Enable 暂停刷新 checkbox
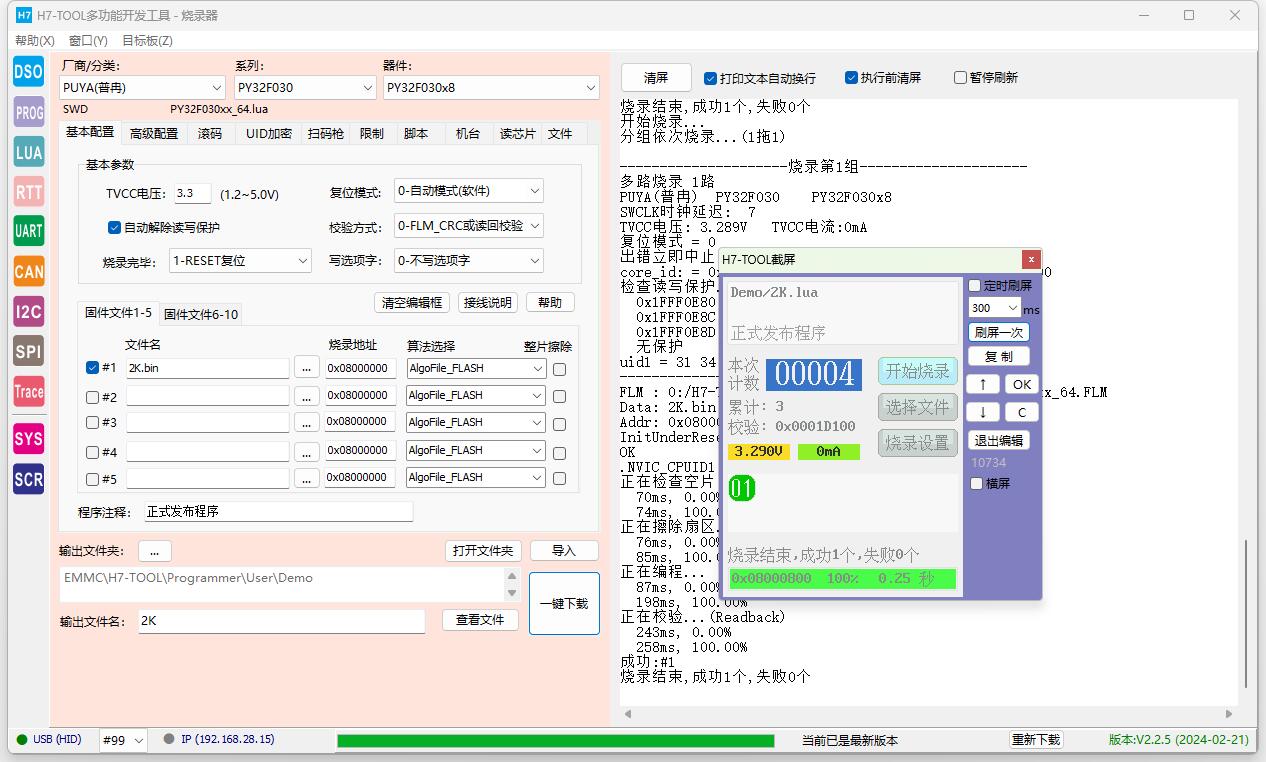 tap(960, 78)
